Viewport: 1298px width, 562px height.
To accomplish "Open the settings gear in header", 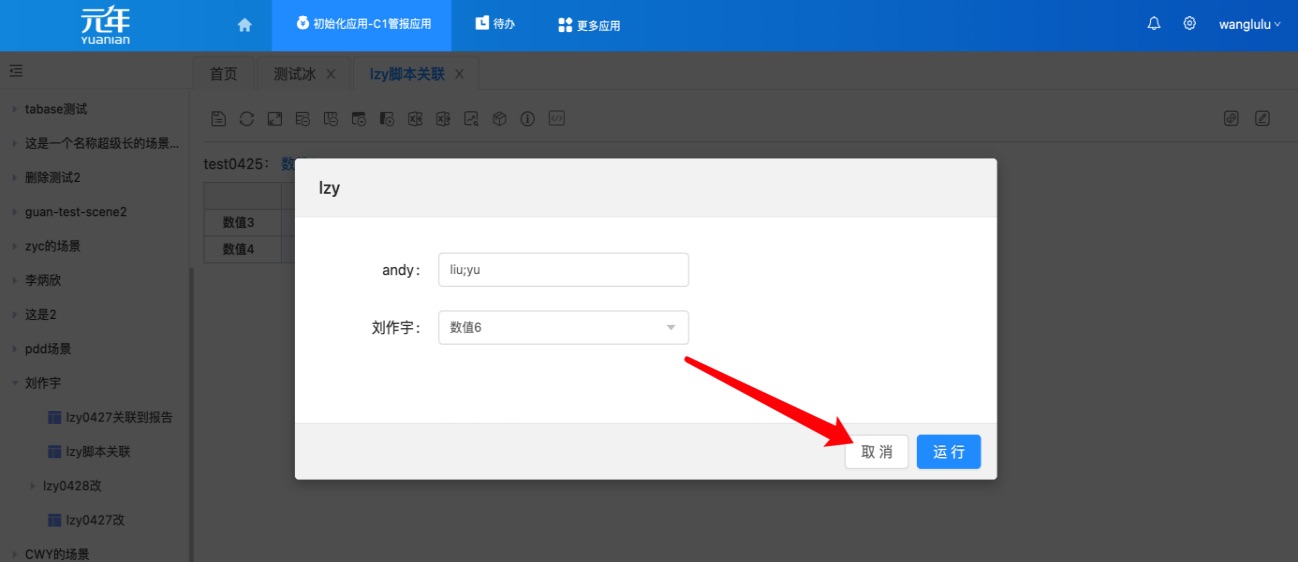I will (1189, 24).
